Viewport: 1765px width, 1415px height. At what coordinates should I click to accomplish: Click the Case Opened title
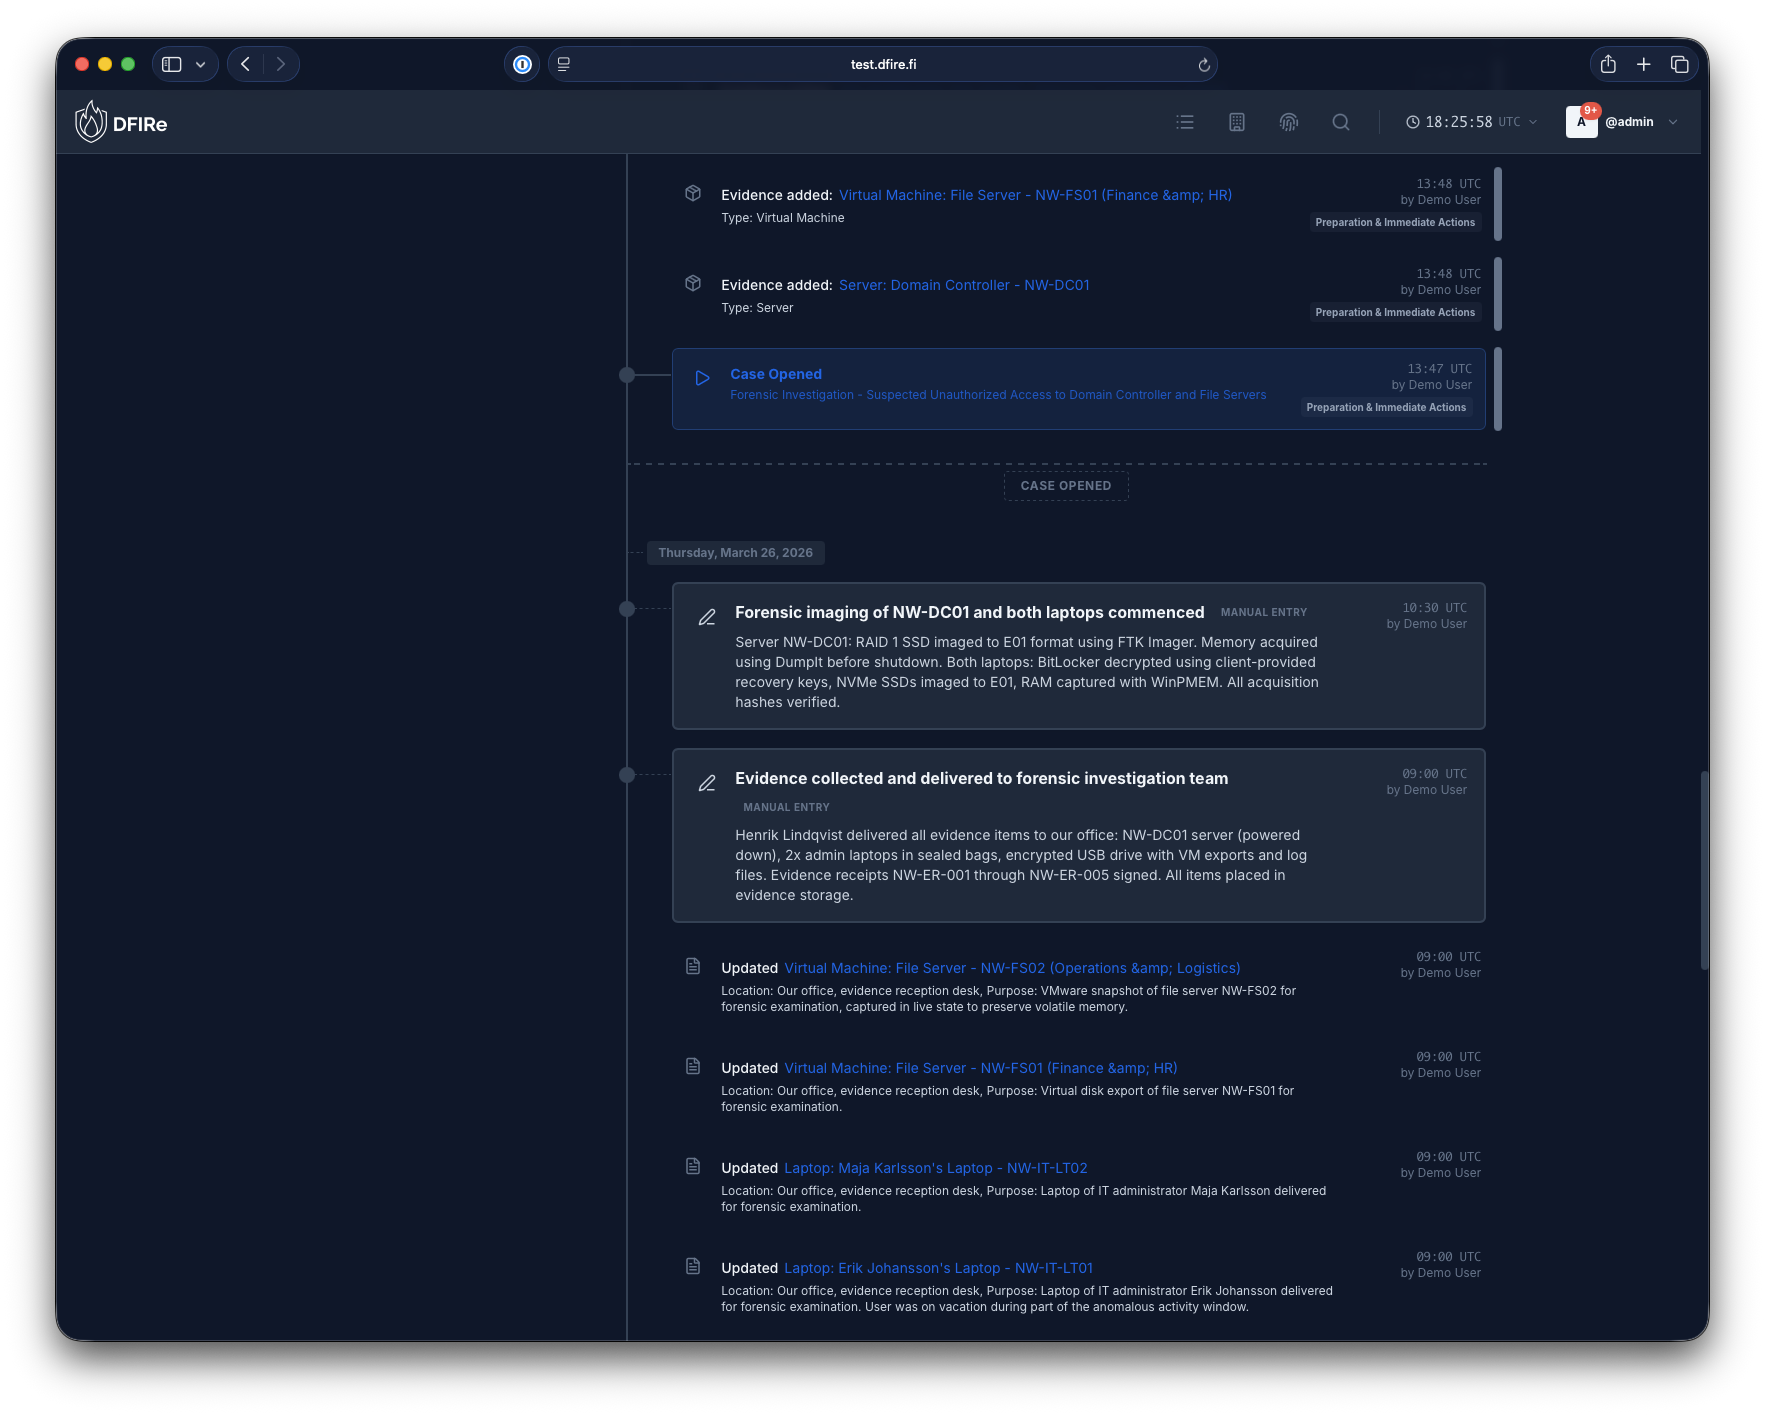point(776,374)
